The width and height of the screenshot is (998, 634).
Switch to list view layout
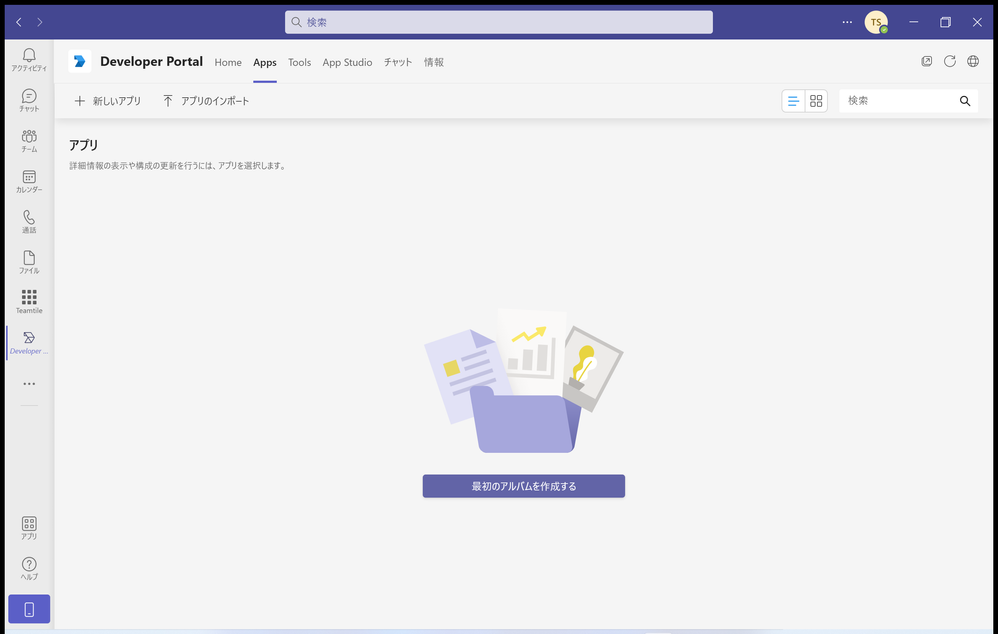tap(793, 101)
